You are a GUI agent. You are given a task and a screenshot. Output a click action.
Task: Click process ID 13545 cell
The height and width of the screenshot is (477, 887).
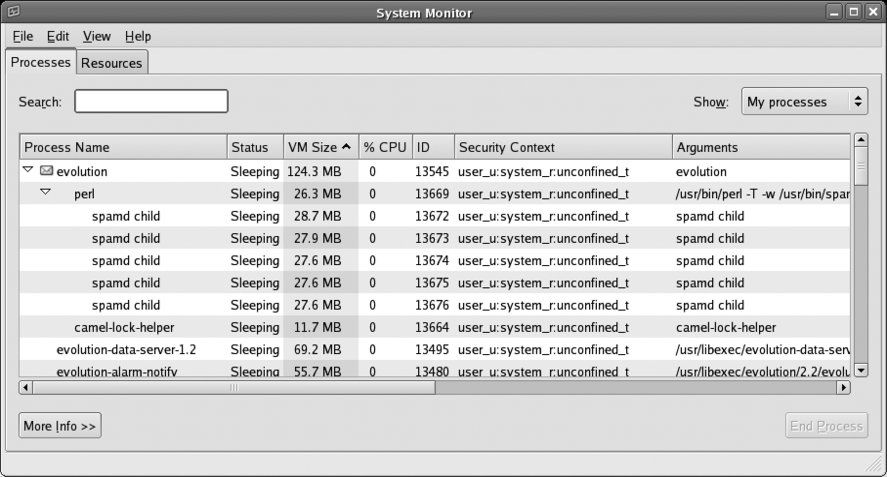432,171
